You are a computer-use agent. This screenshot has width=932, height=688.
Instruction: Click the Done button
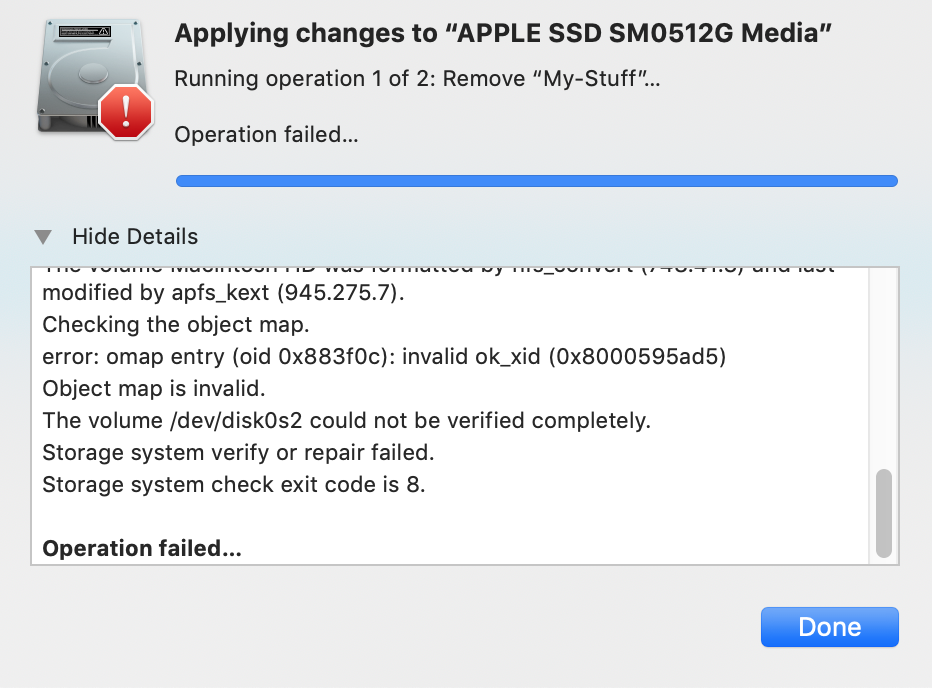pyautogui.click(x=829, y=627)
